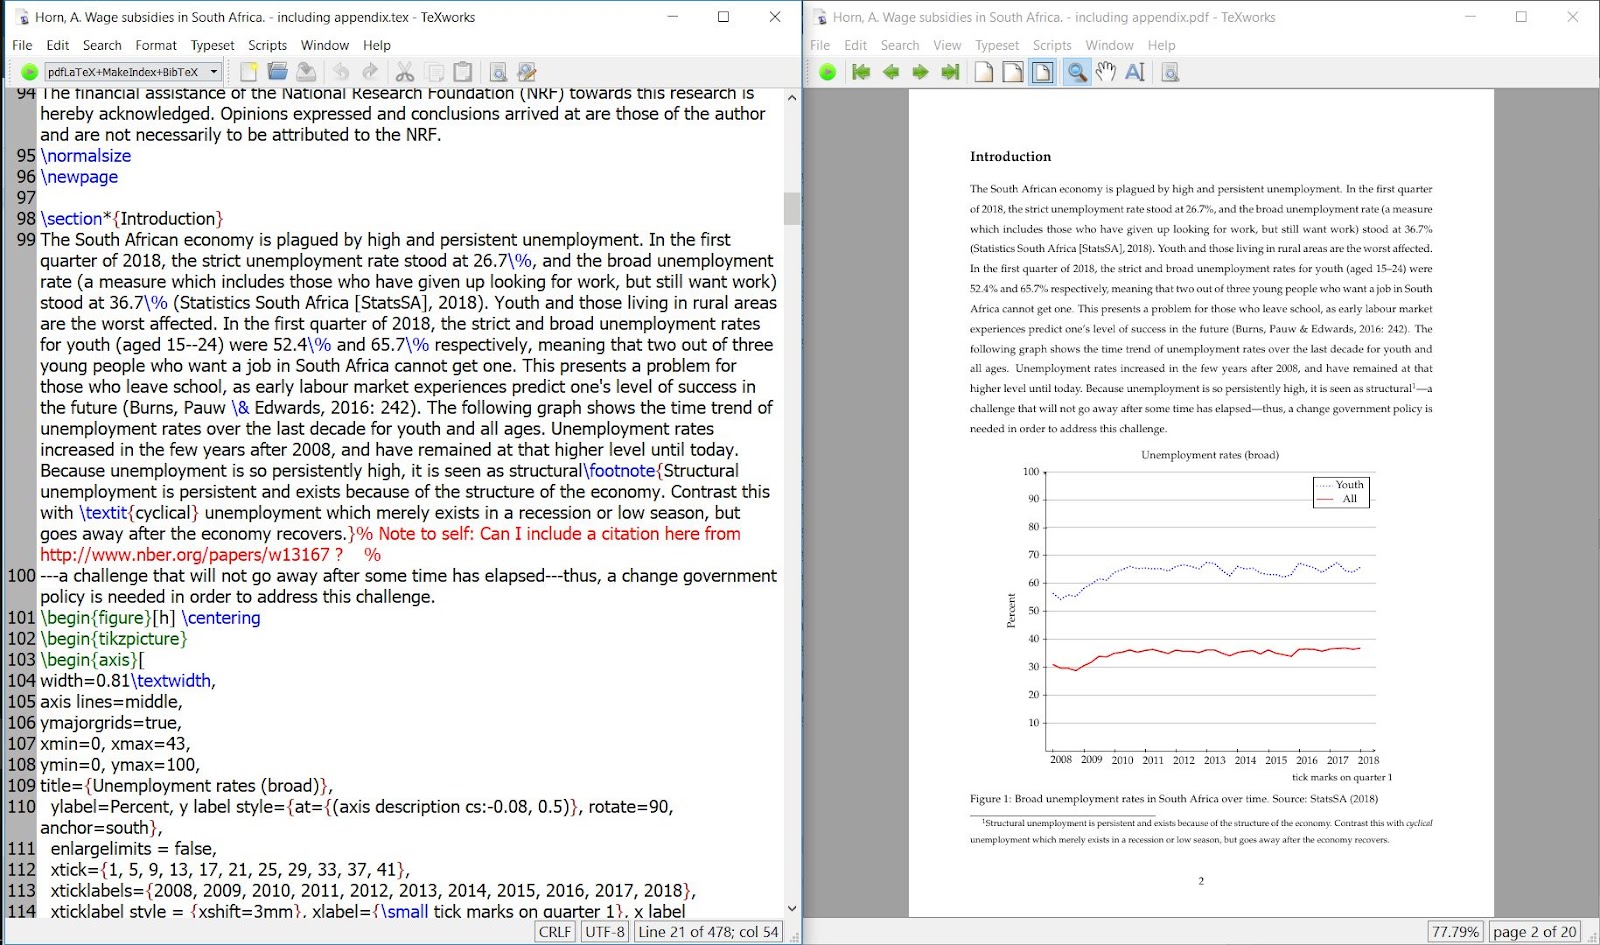
Task: Click the page 2 of 20 indicator
Action: coord(1534,932)
